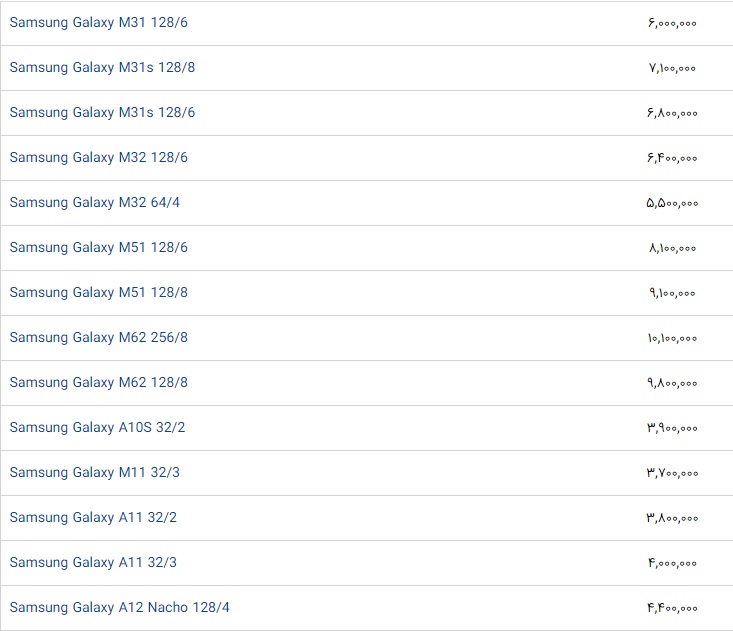Open Samsung Galaxy A12 Nacho 128/4 link
This screenshot has width=733, height=631.
[x=120, y=607]
